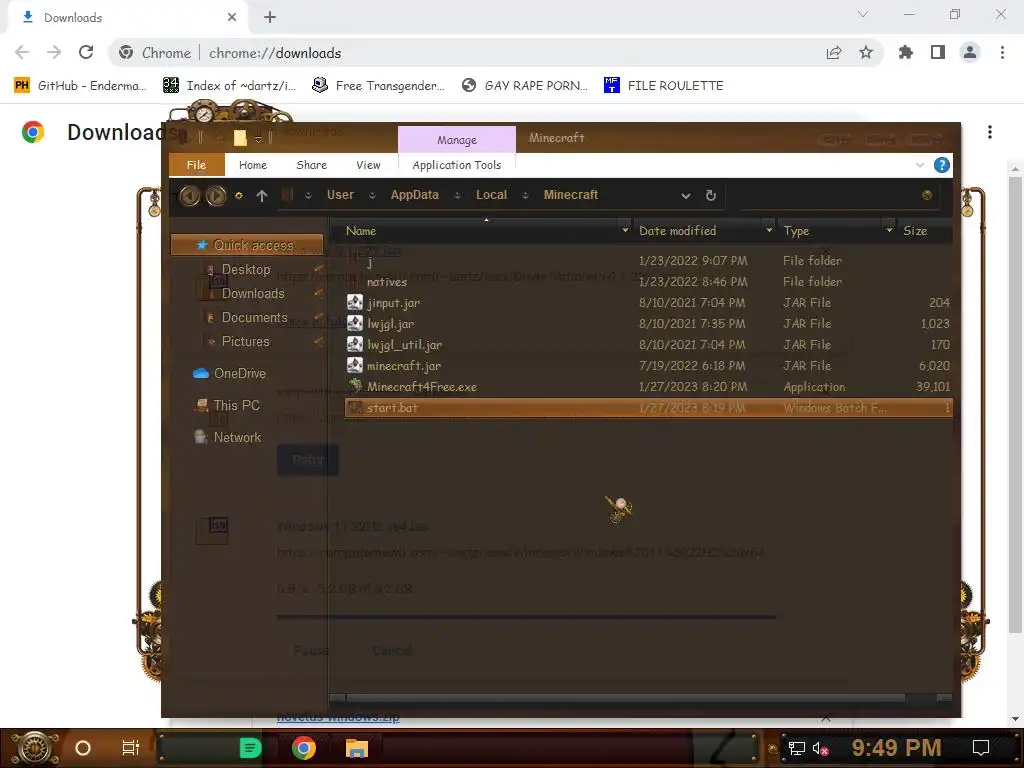Open Task View on the taskbar
Screen dimensions: 1024x768
[x=131, y=748]
